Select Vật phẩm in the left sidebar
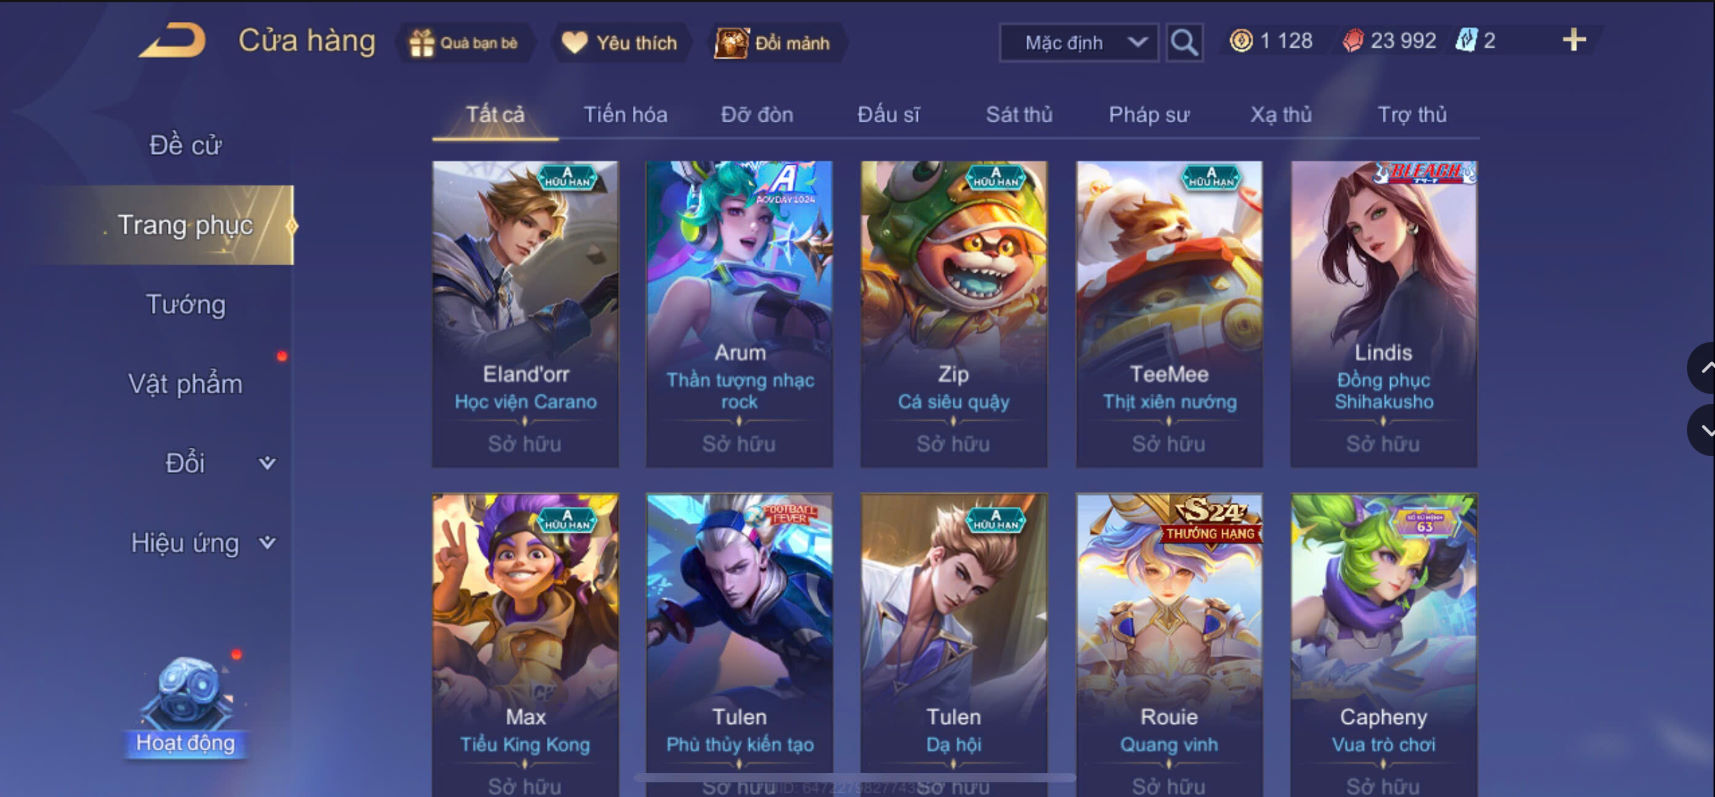Screen dimensions: 1715x797 [186, 384]
